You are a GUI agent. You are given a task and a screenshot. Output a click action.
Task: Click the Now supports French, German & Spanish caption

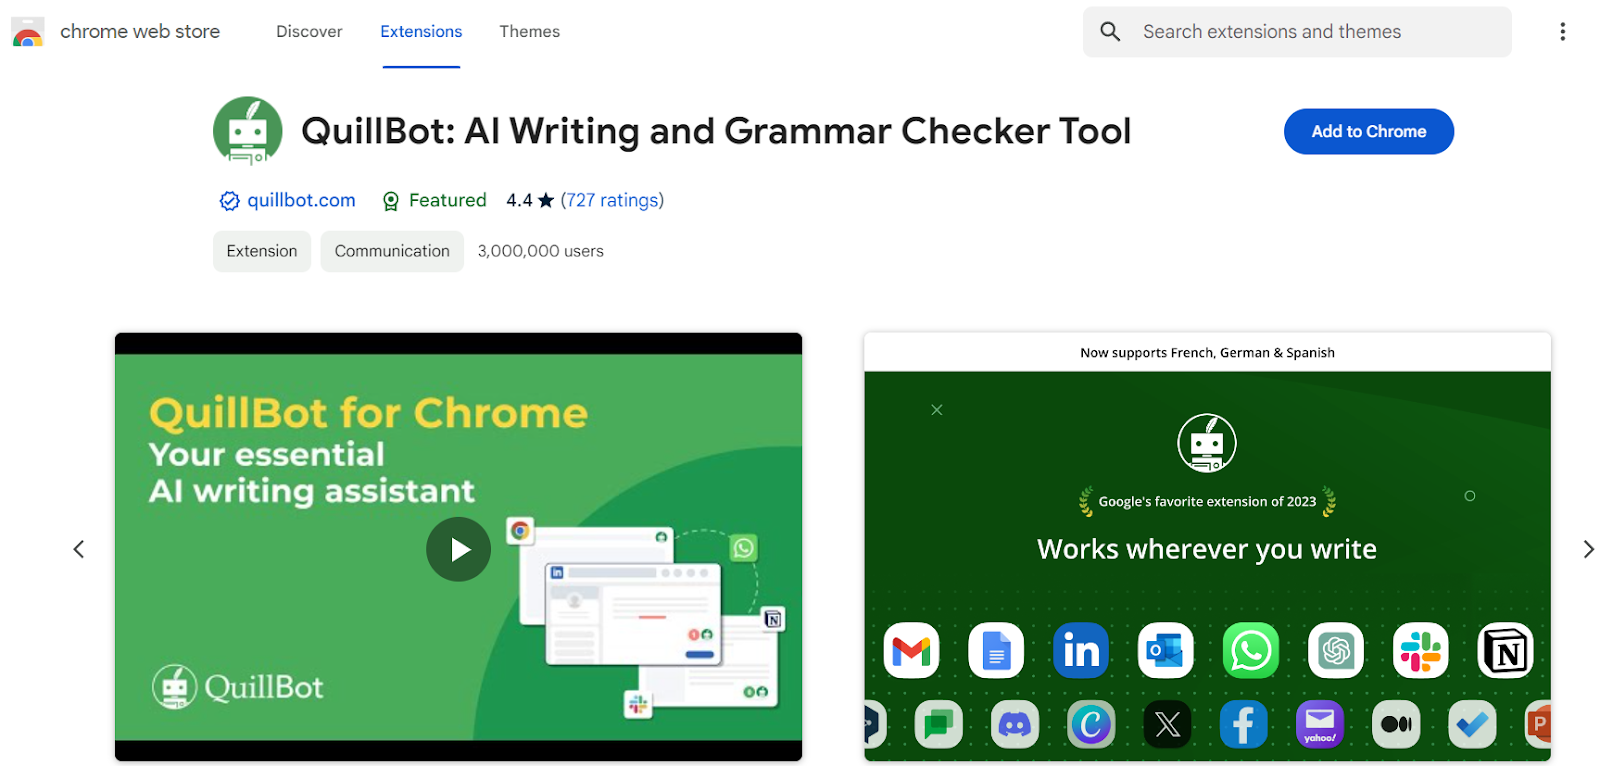pos(1207,353)
